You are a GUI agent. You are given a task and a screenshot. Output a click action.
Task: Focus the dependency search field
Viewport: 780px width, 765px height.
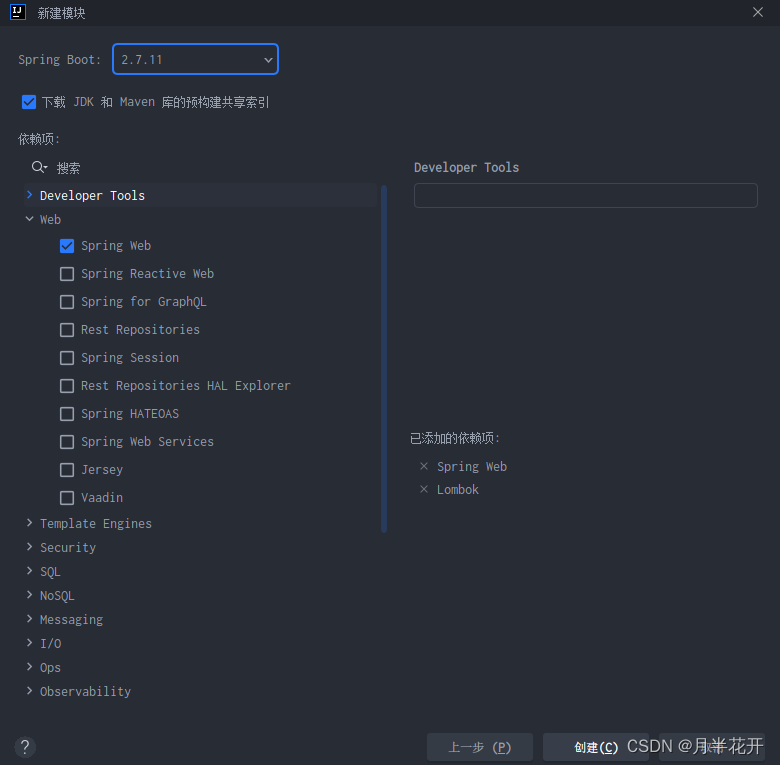tap(200, 168)
